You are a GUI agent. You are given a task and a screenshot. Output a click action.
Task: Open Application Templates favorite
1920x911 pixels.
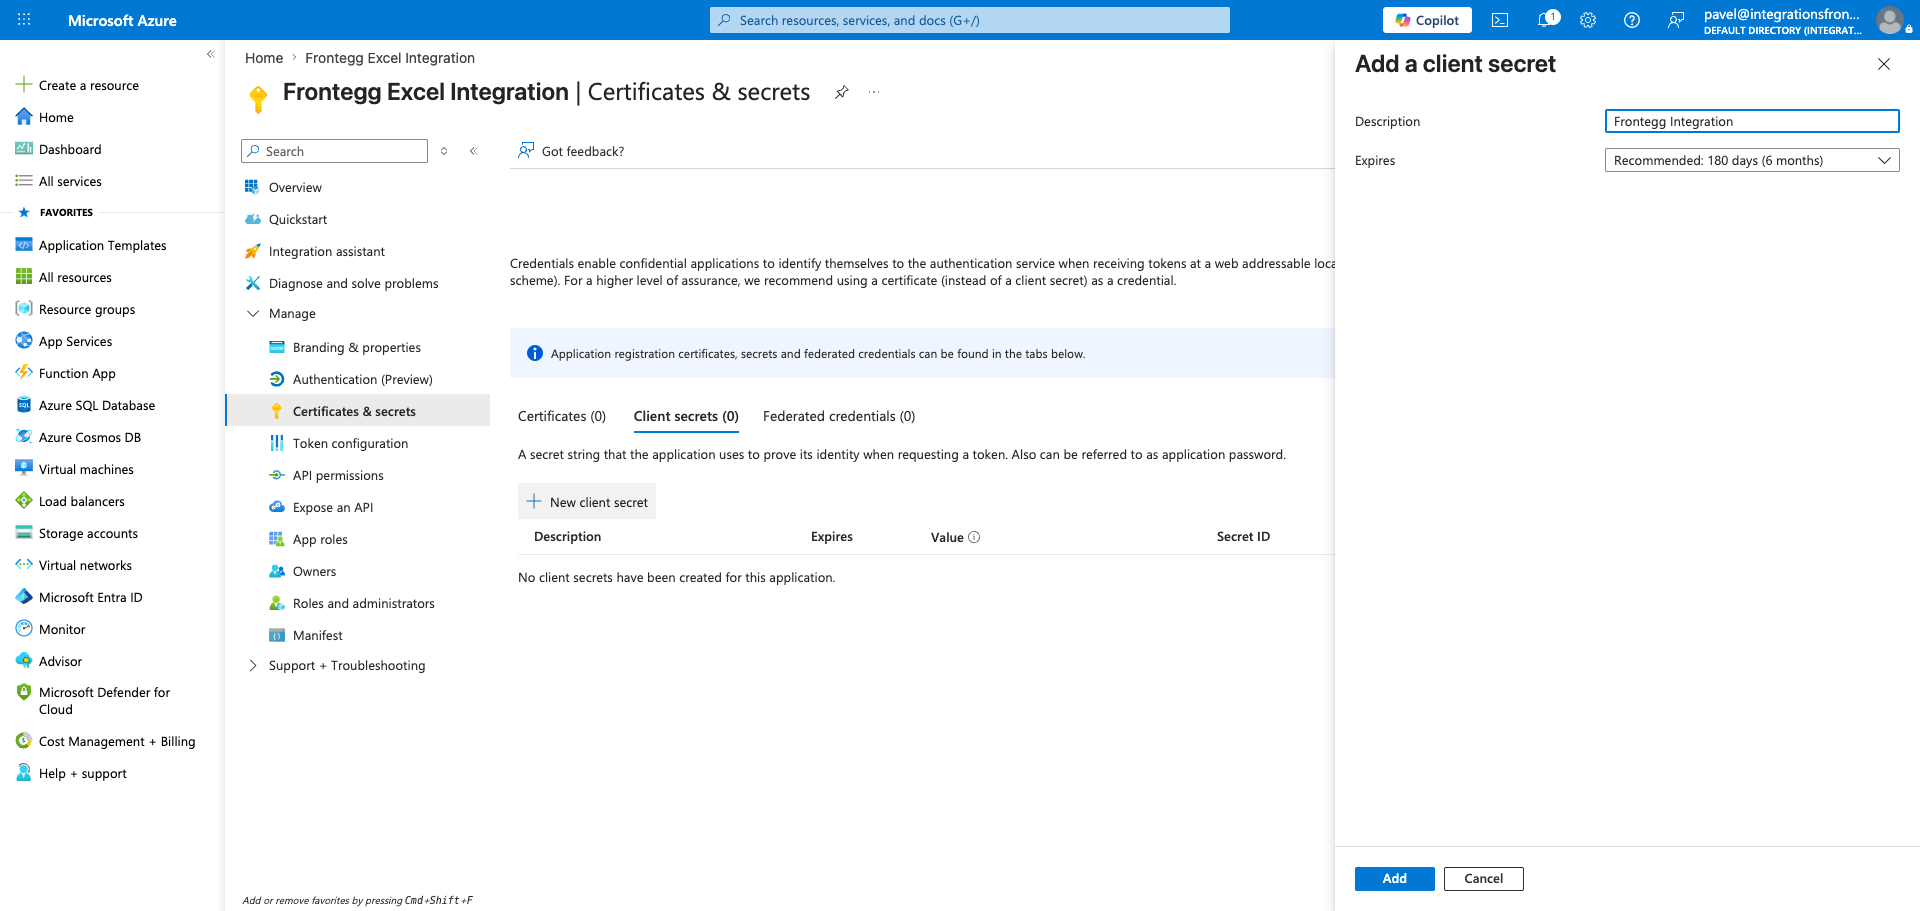(102, 245)
